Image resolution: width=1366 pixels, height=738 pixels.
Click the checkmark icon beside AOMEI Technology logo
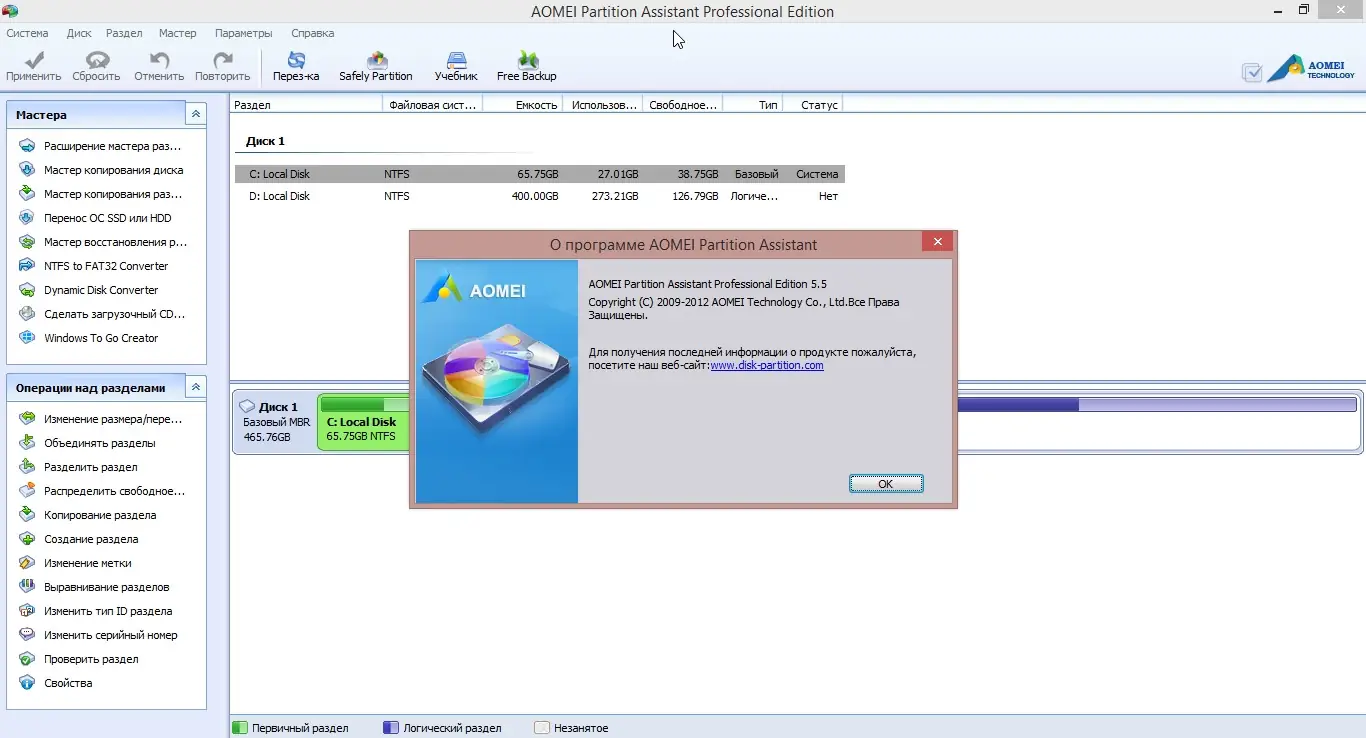pyautogui.click(x=1251, y=72)
